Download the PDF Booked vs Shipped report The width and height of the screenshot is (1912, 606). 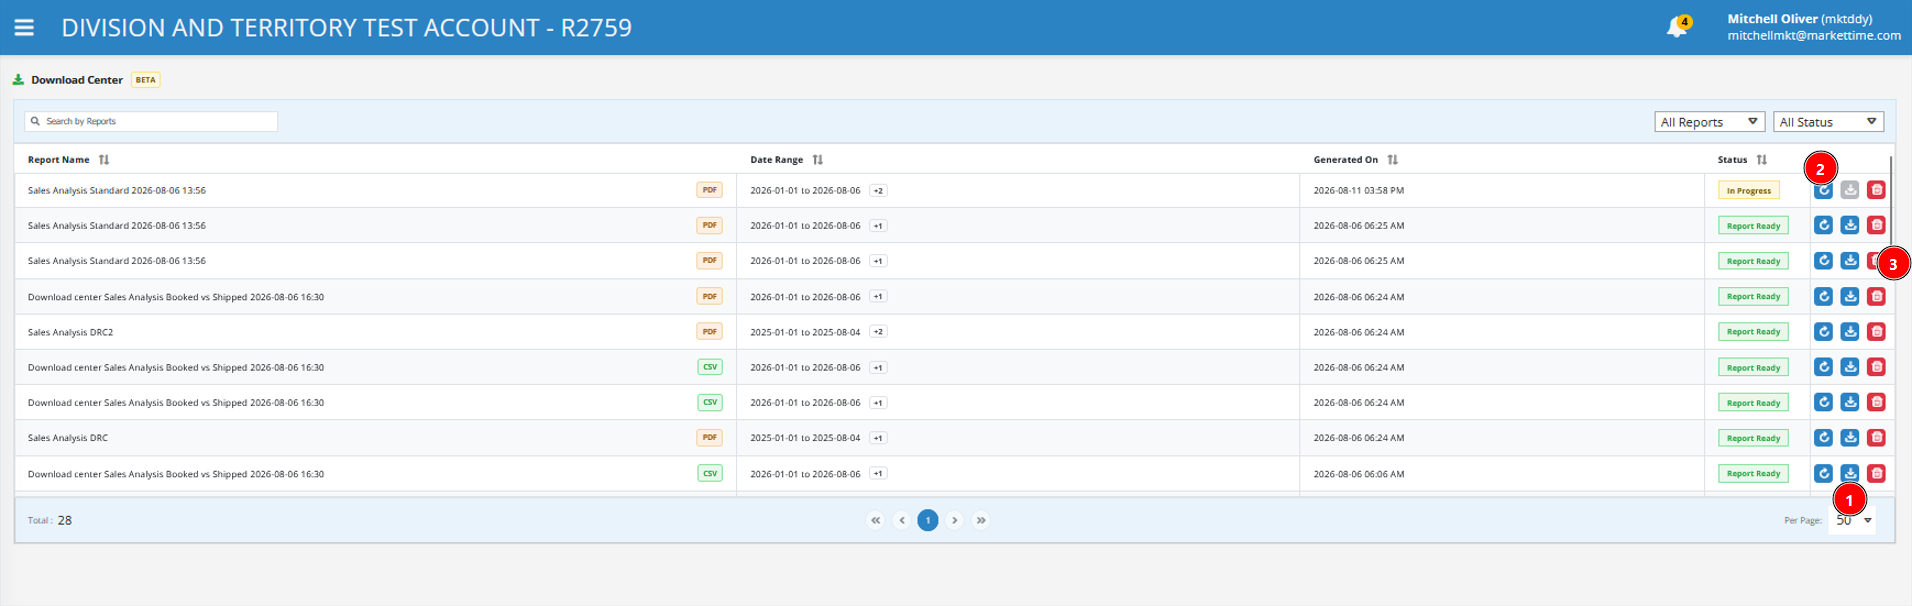[x=1850, y=297]
